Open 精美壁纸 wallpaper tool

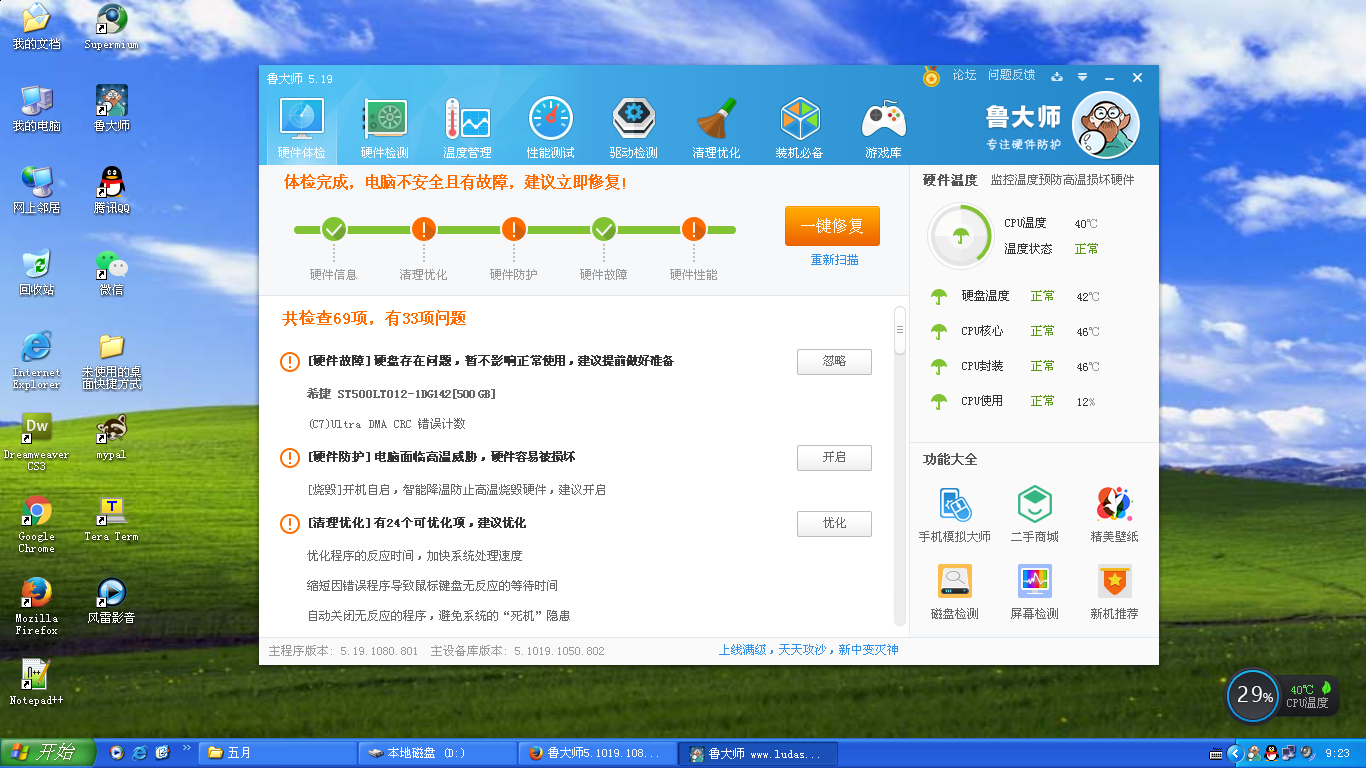tap(1114, 514)
